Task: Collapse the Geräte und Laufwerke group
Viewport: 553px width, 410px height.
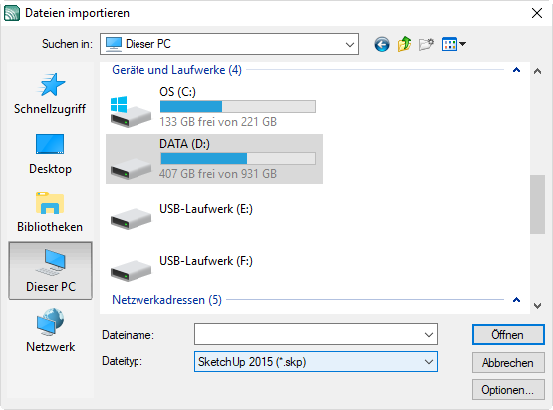Action: (x=516, y=70)
